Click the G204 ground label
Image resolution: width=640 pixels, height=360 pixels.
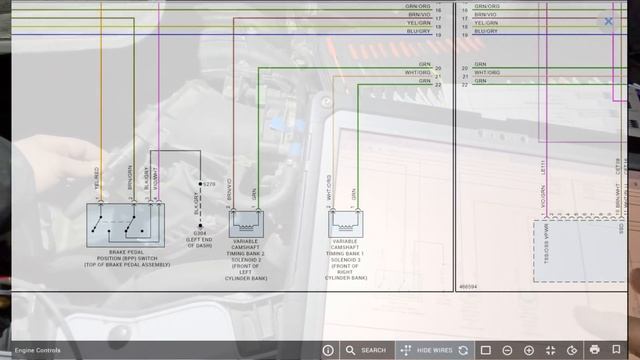click(199, 233)
